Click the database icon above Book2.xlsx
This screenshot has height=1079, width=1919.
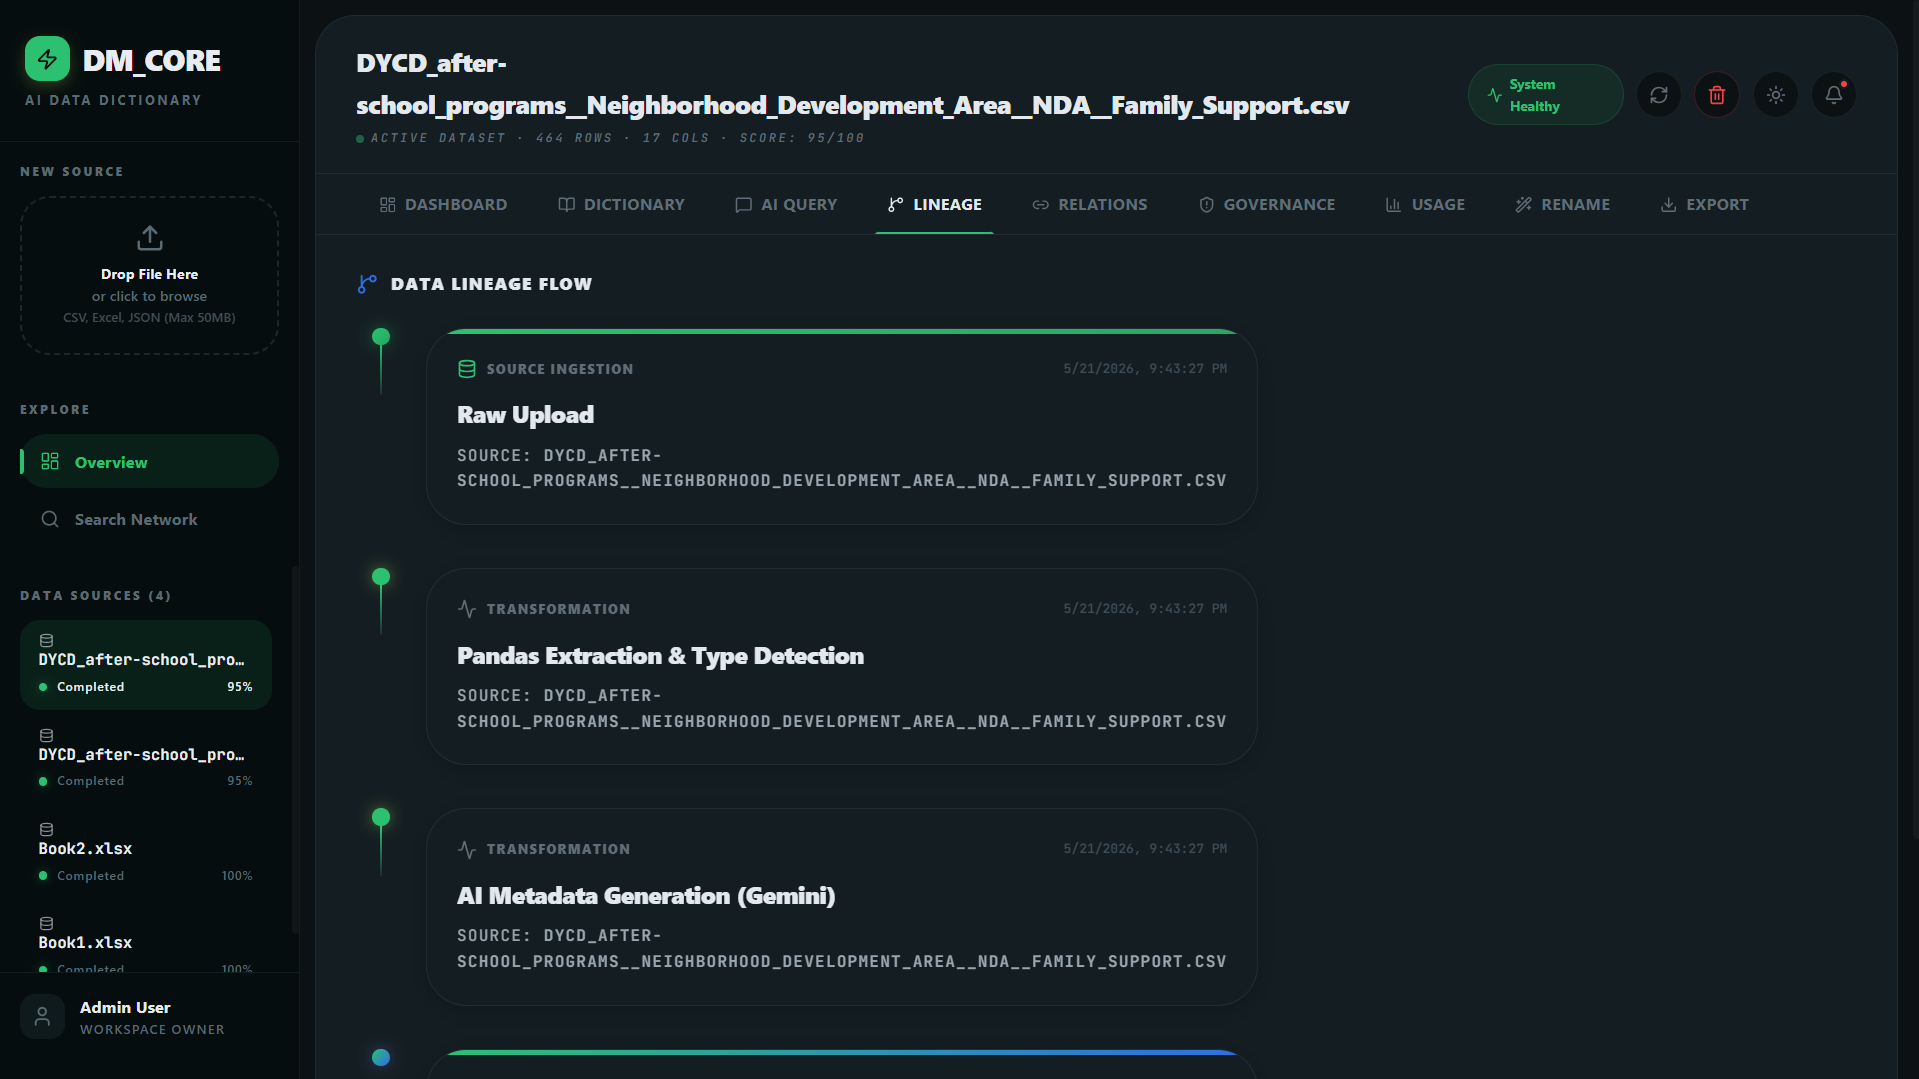(46, 829)
